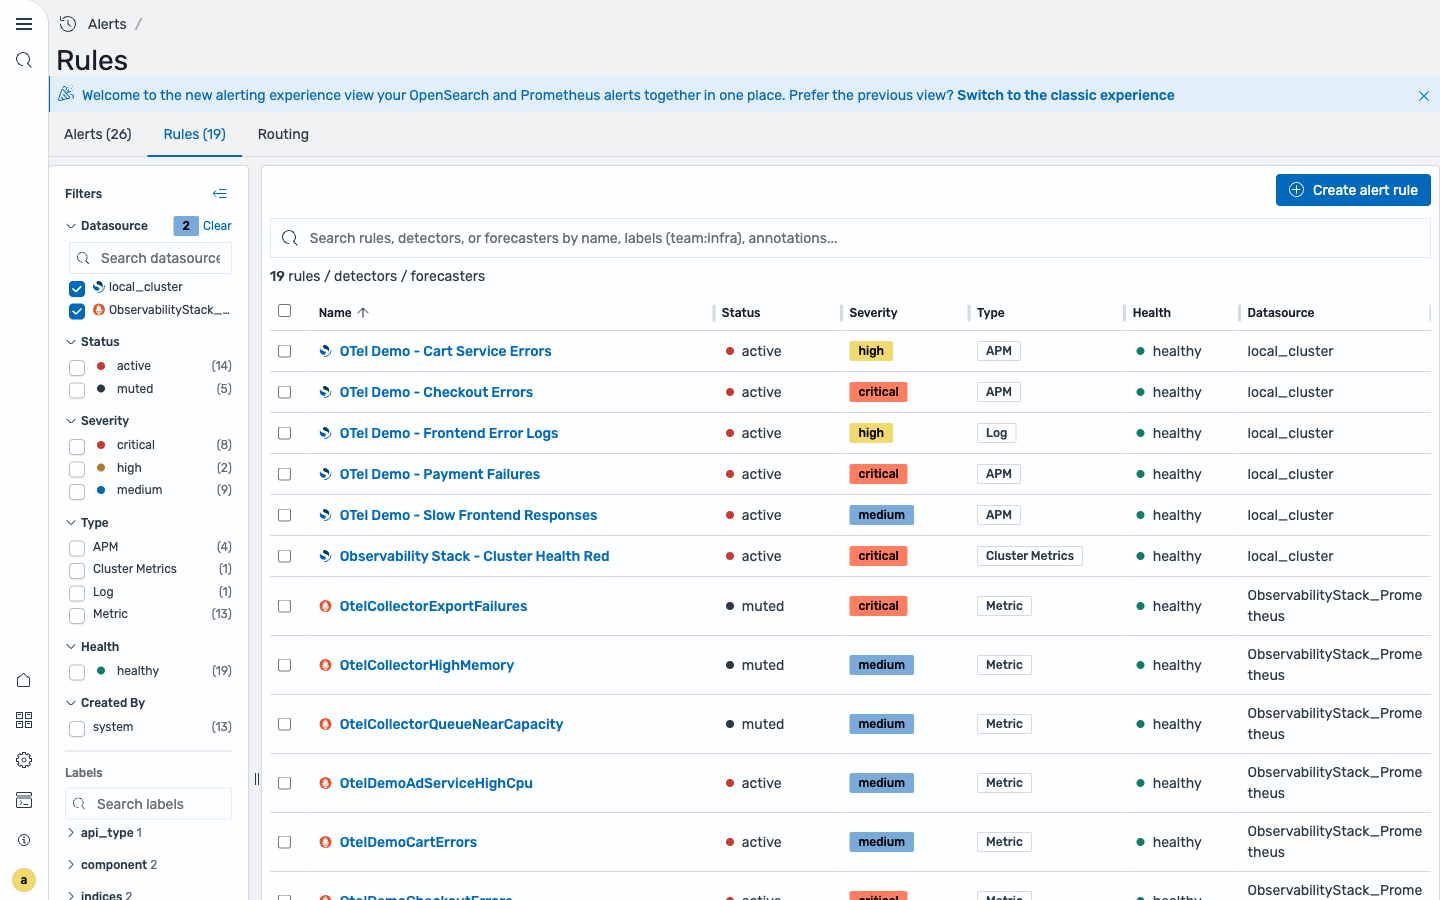Open the info help icon in sidebar
Image resolution: width=1440 pixels, height=900 pixels.
24,840
